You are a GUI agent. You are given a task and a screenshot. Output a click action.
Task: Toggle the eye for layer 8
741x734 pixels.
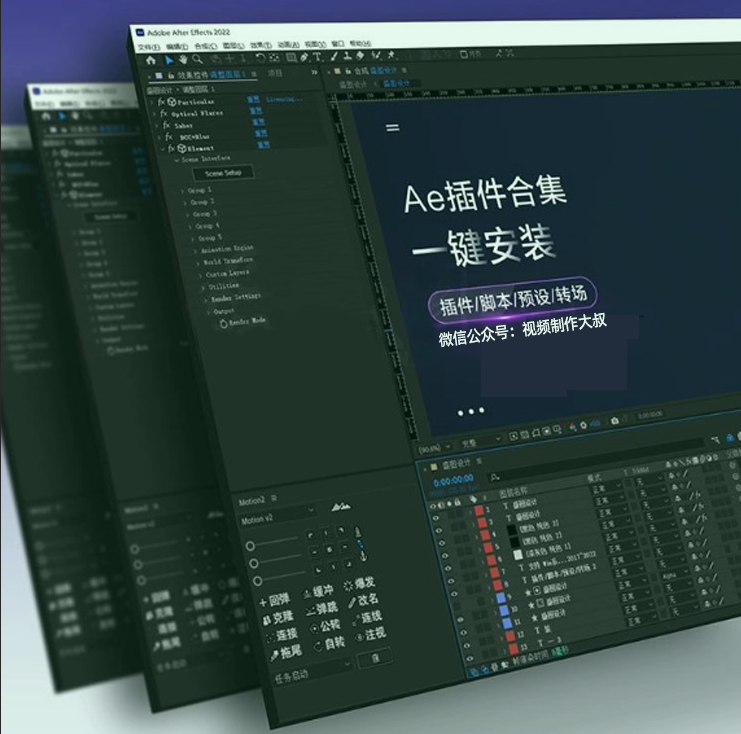[x=455, y=594]
